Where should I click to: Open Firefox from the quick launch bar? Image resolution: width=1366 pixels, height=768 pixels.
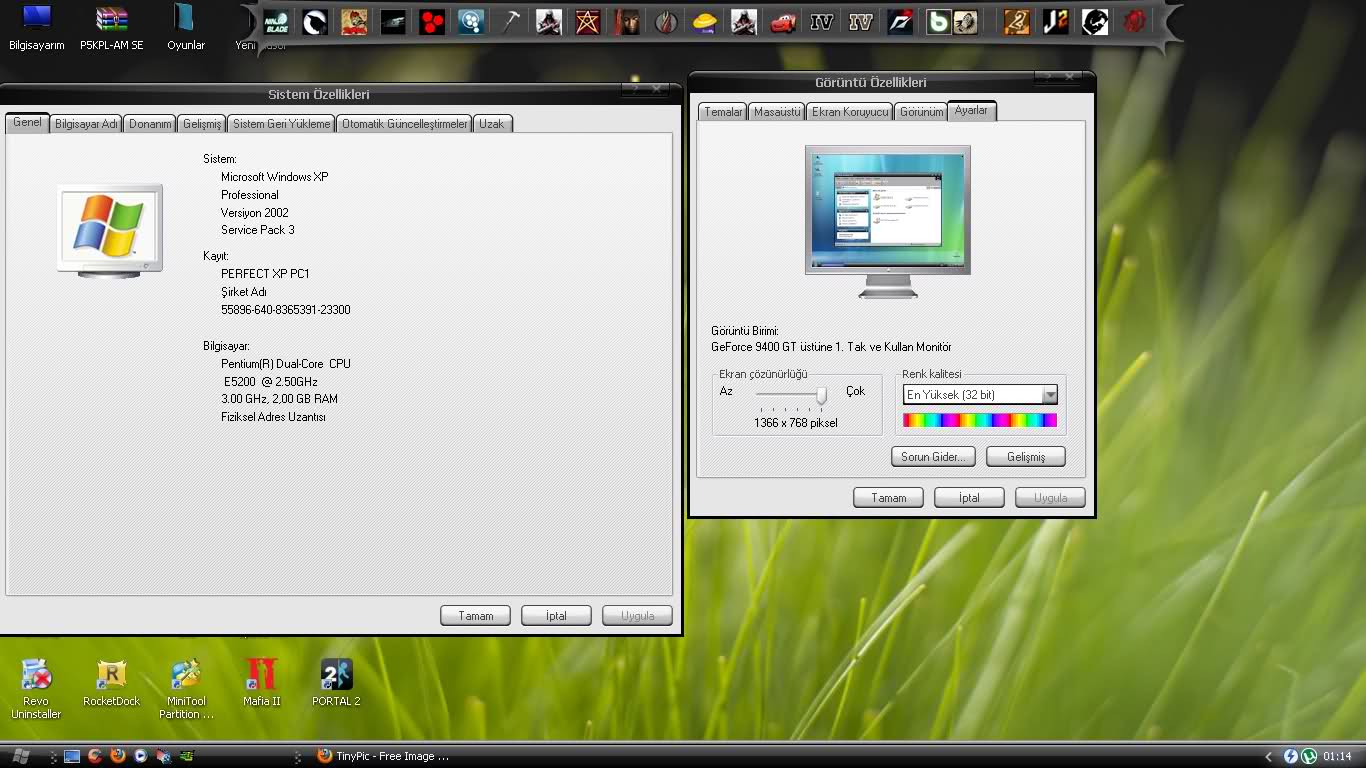(x=118, y=756)
